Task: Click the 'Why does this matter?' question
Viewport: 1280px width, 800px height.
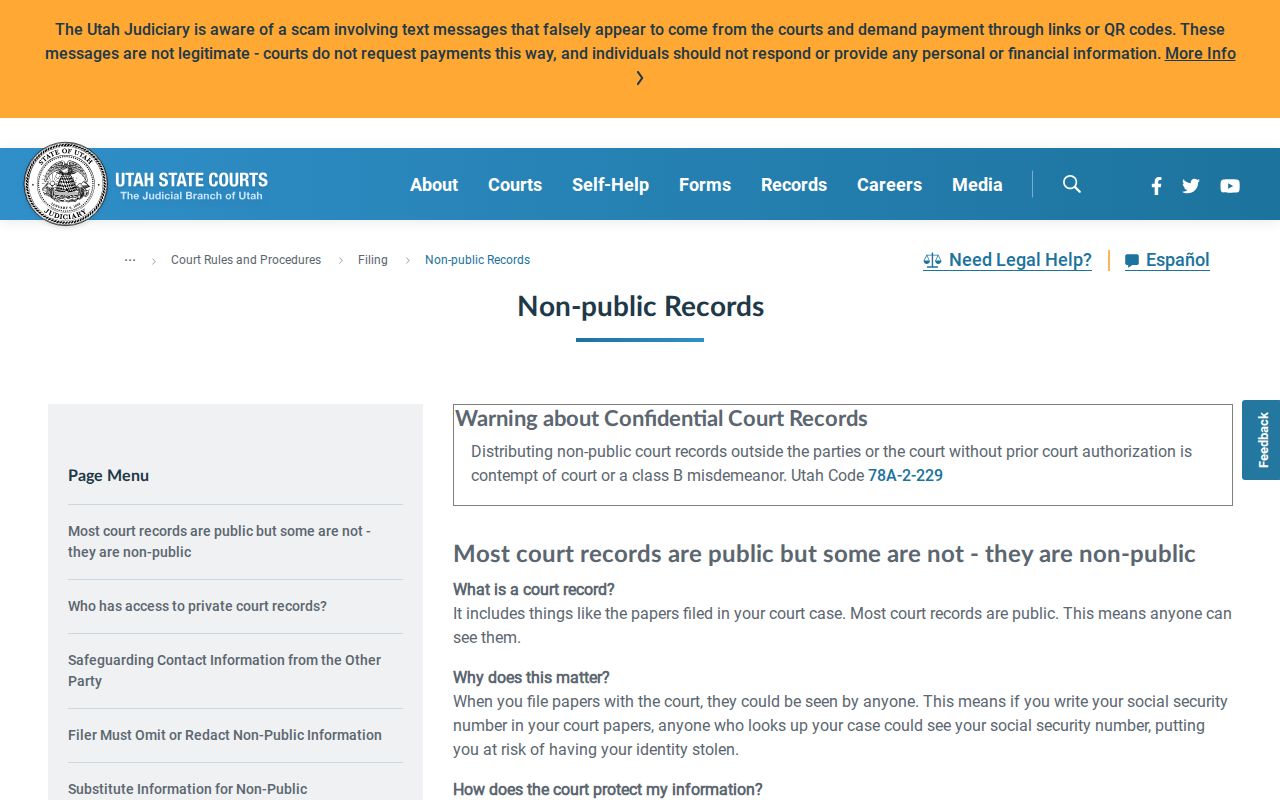Action: pyautogui.click(x=531, y=677)
